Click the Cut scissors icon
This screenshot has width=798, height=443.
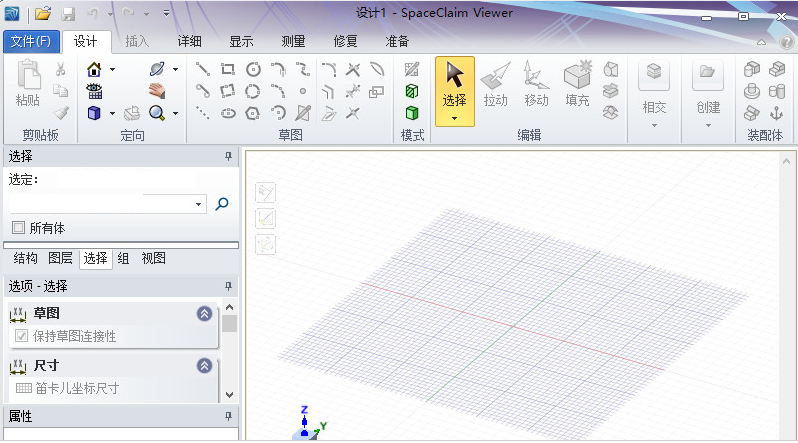(61, 69)
